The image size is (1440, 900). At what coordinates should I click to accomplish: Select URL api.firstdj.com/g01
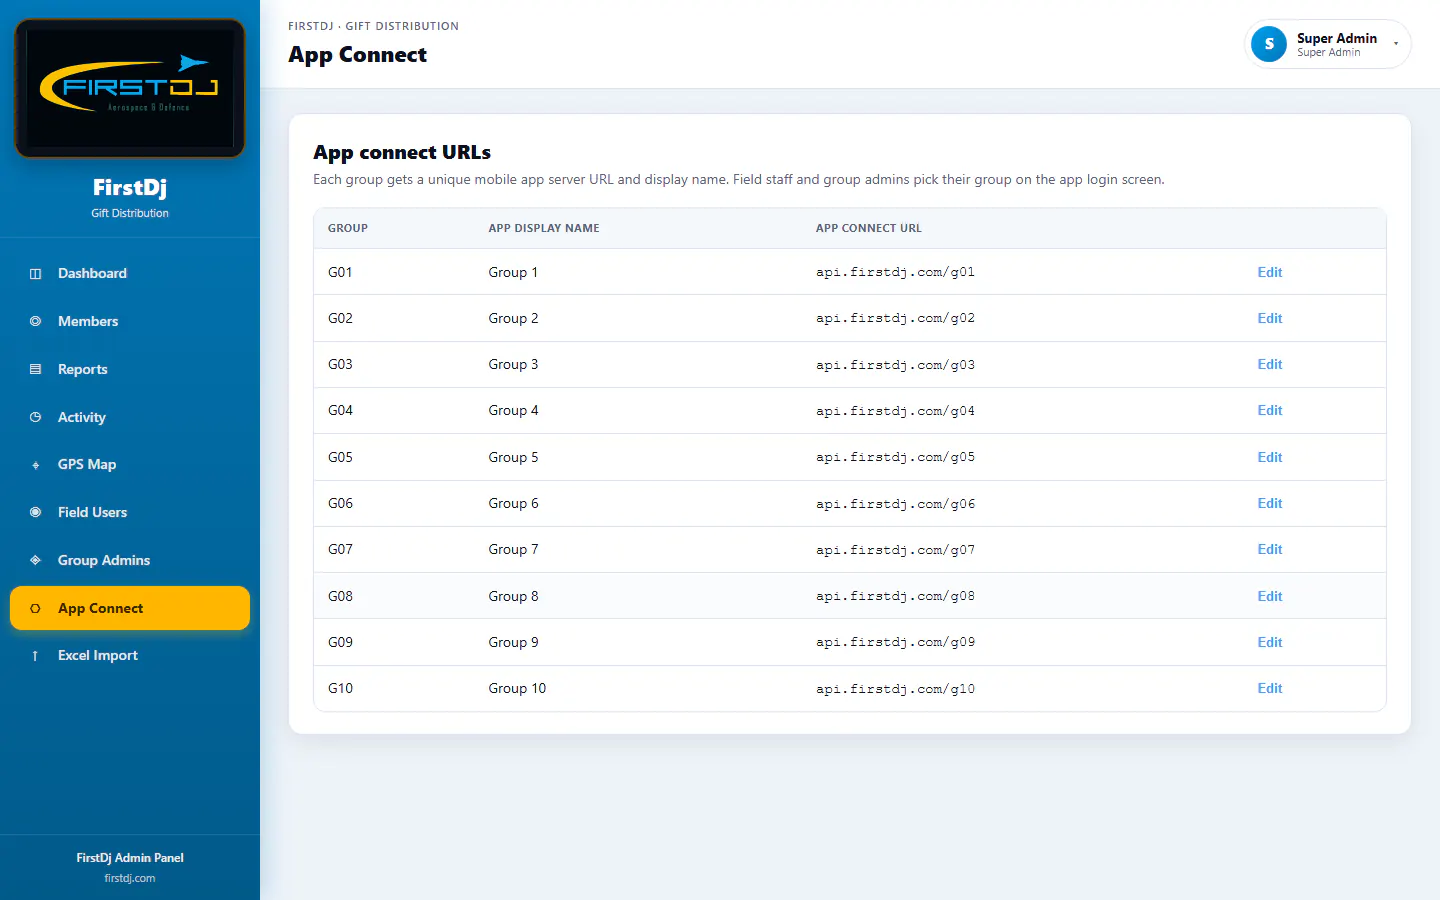click(895, 272)
